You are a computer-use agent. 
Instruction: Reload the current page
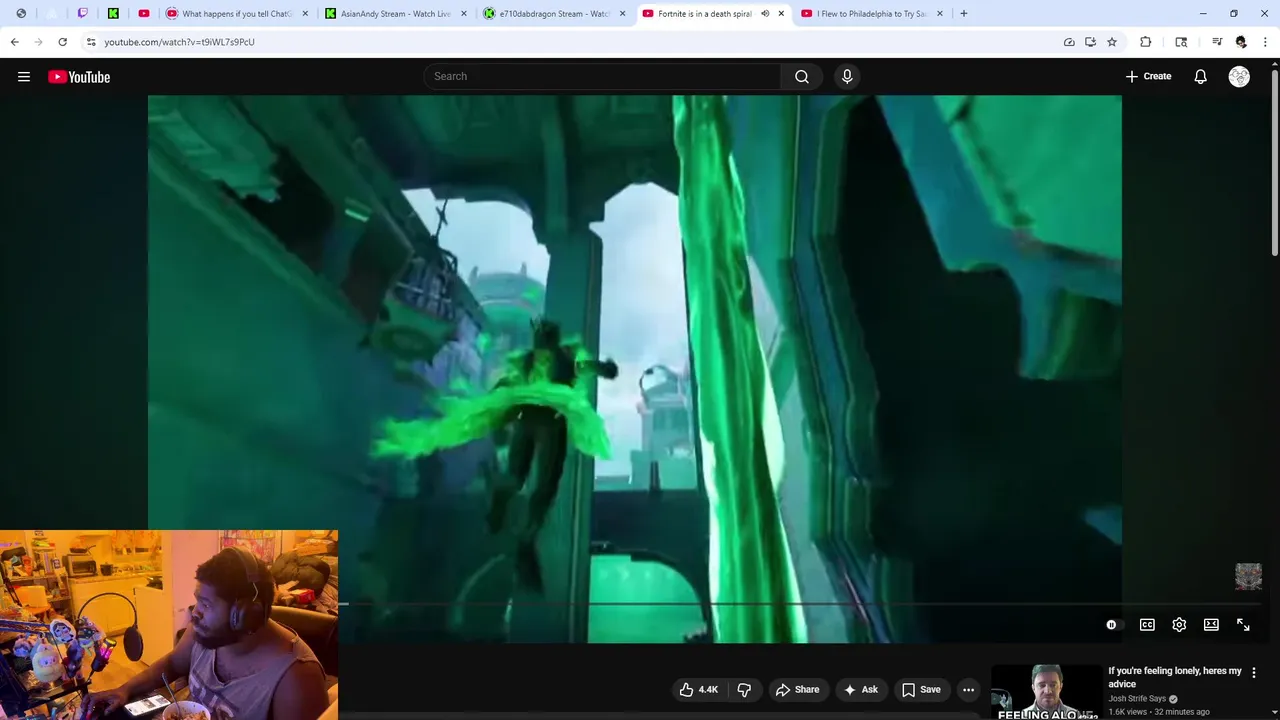click(x=63, y=42)
